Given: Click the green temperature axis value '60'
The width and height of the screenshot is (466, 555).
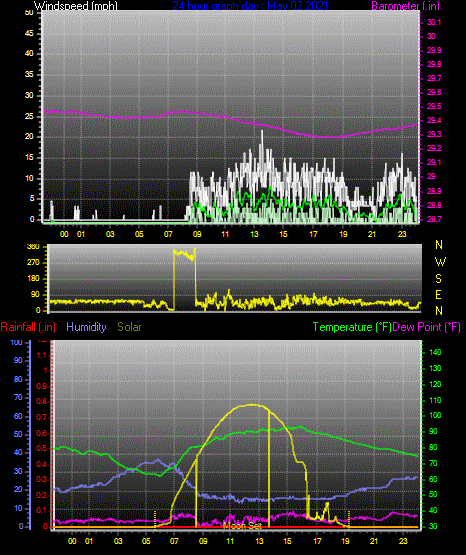Looking at the screenshot, I should click(433, 479).
